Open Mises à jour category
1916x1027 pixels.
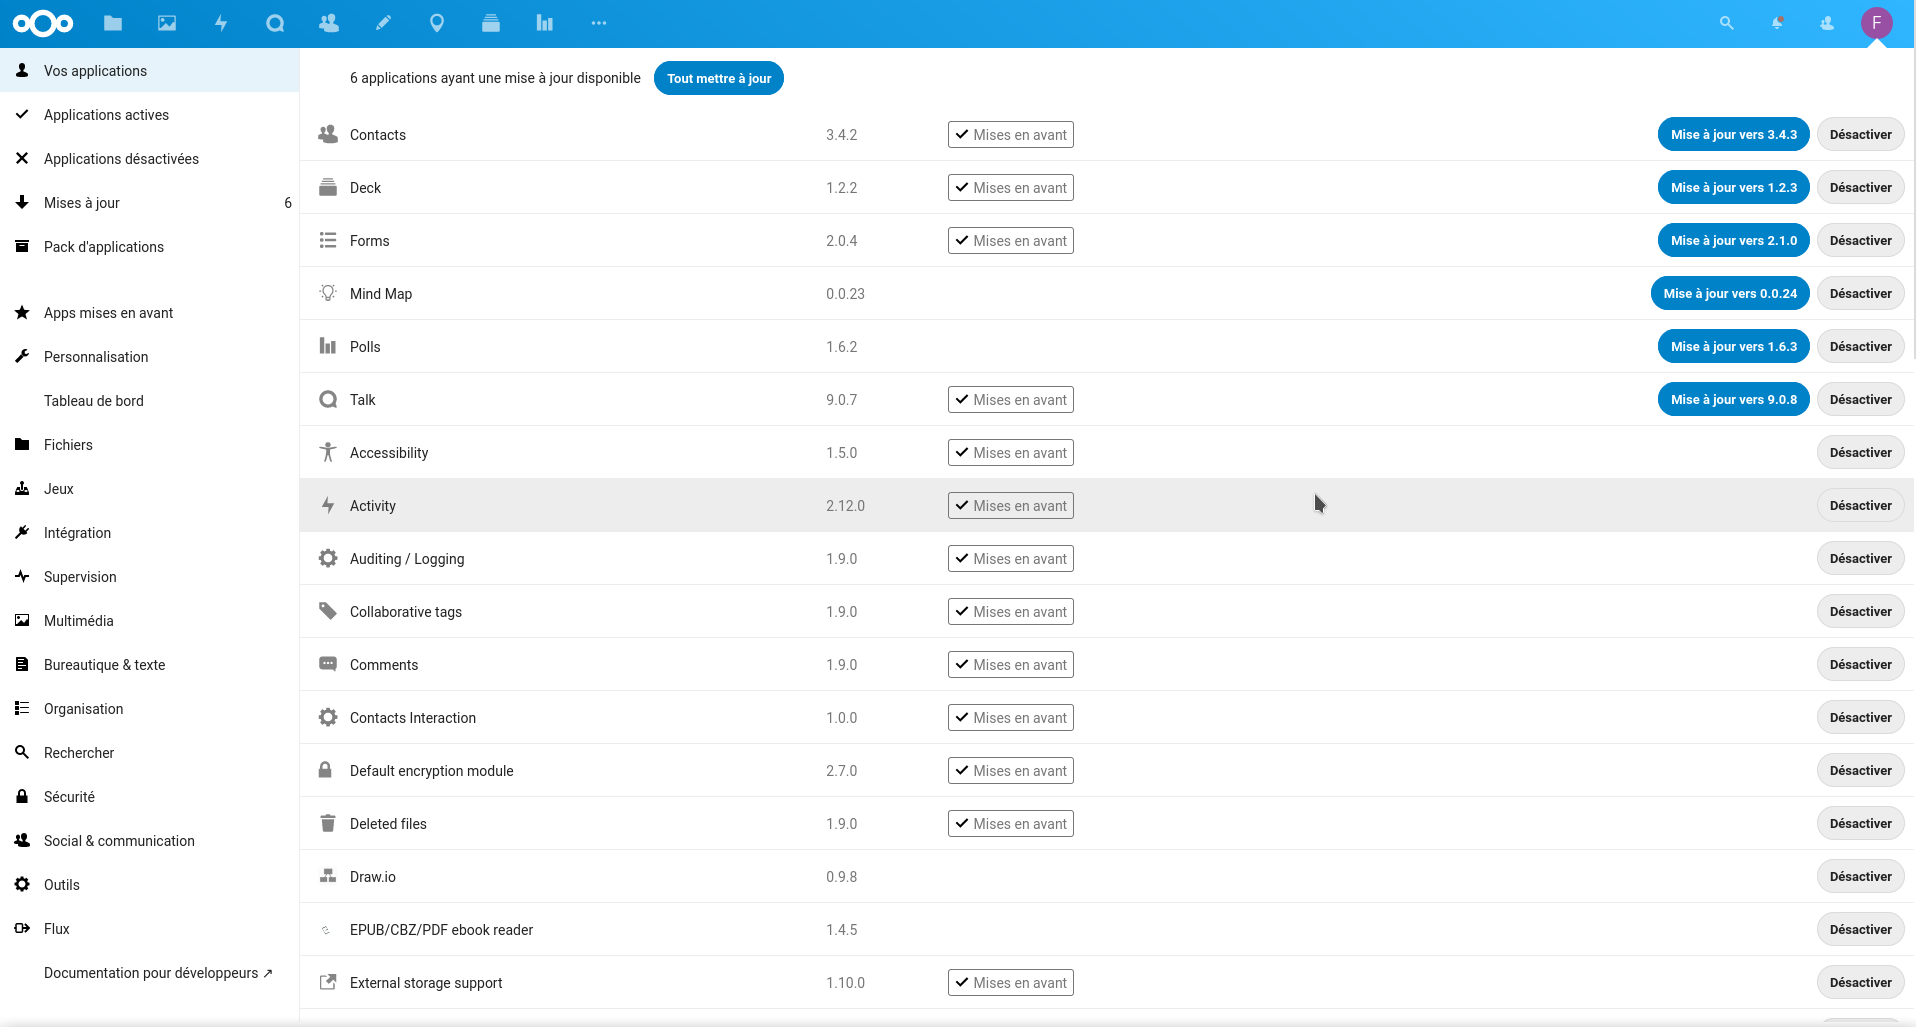(150, 203)
